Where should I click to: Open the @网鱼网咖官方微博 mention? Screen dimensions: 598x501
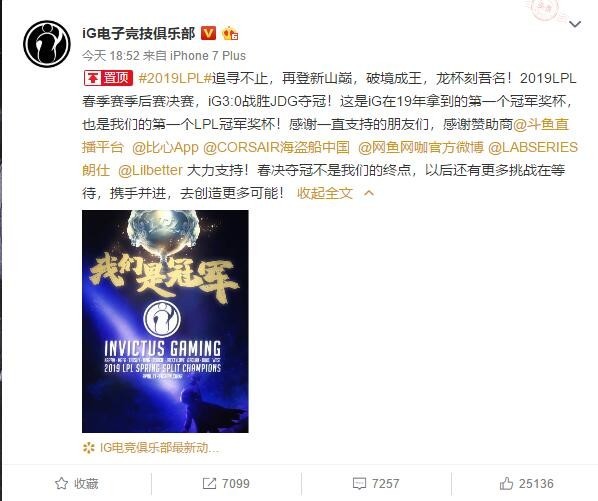(x=421, y=147)
